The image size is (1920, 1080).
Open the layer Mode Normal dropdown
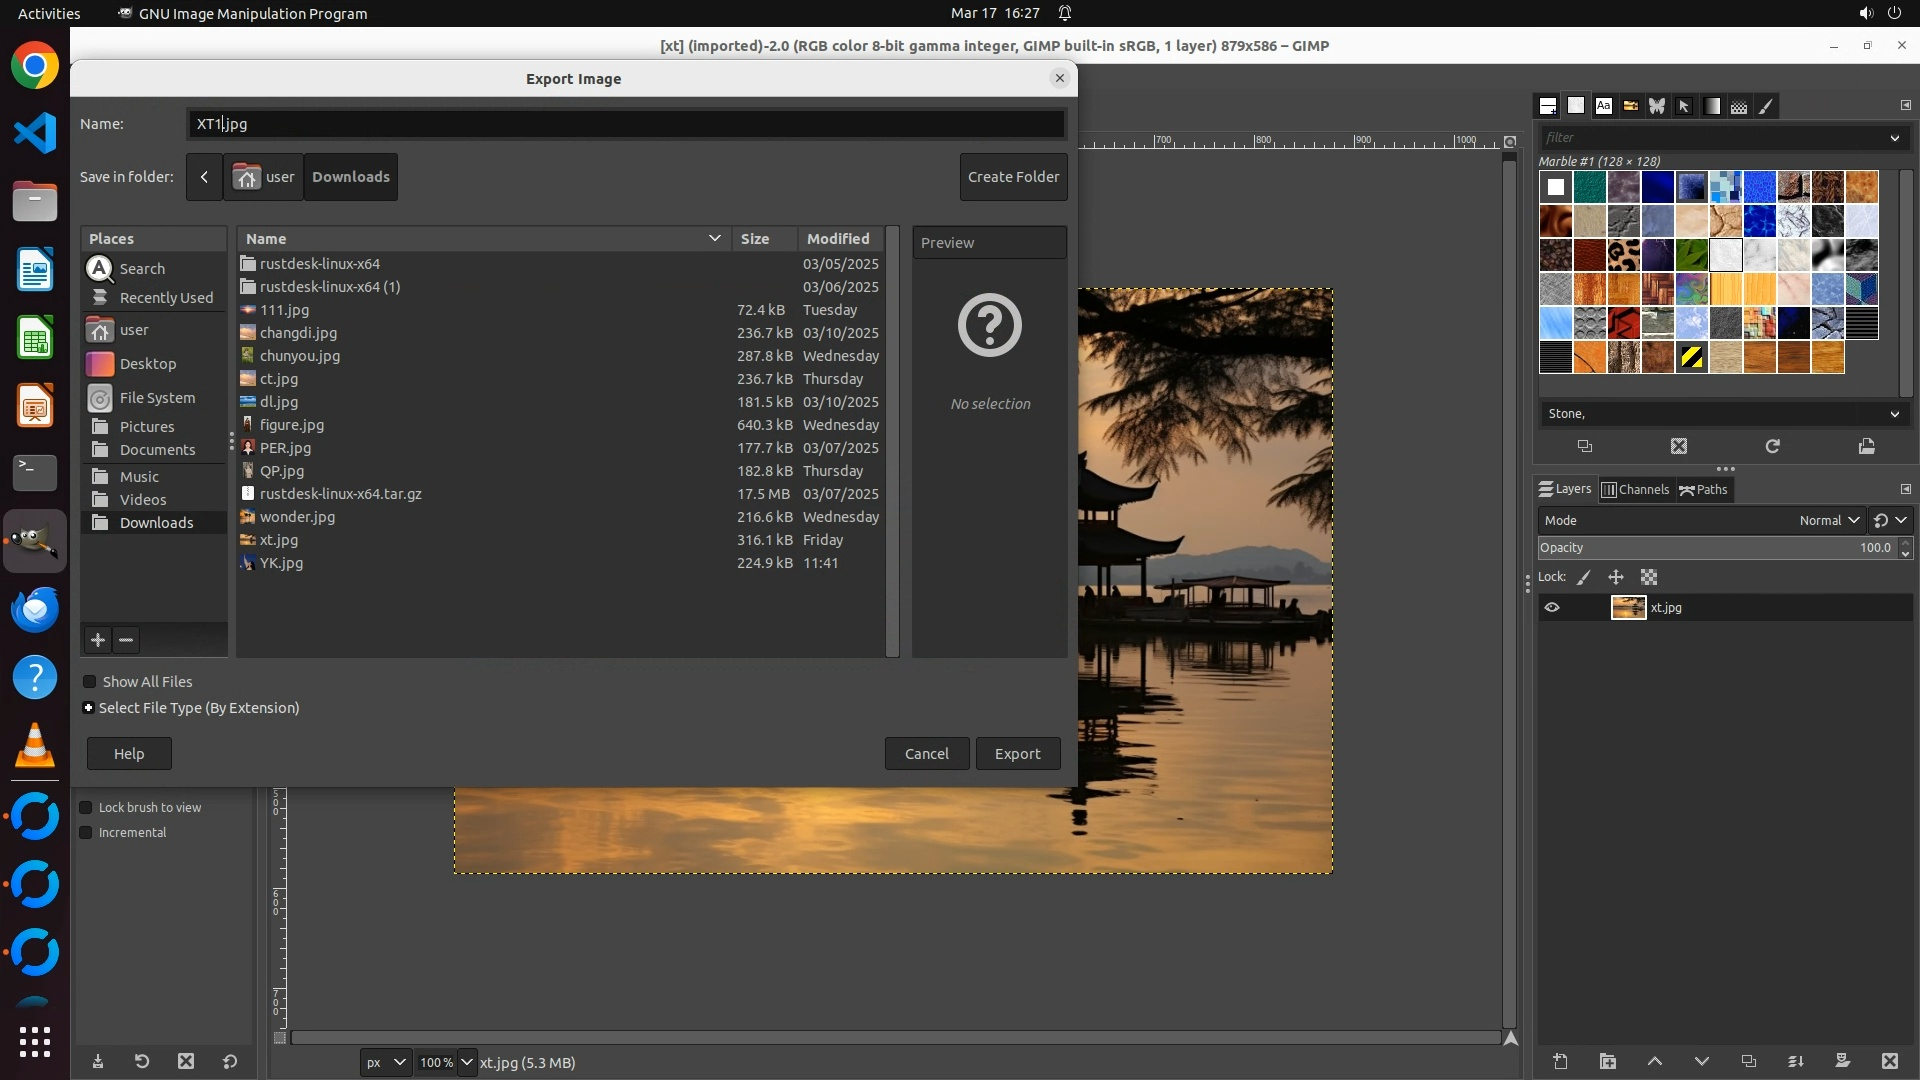pyautogui.click(x=1828, y=520)
